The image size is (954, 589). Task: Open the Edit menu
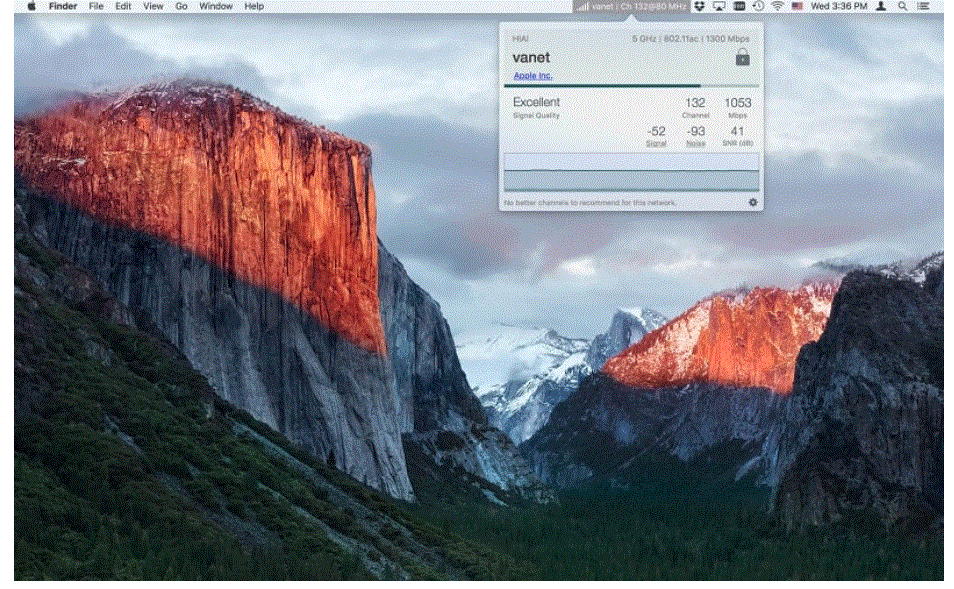tap(123, 6)
